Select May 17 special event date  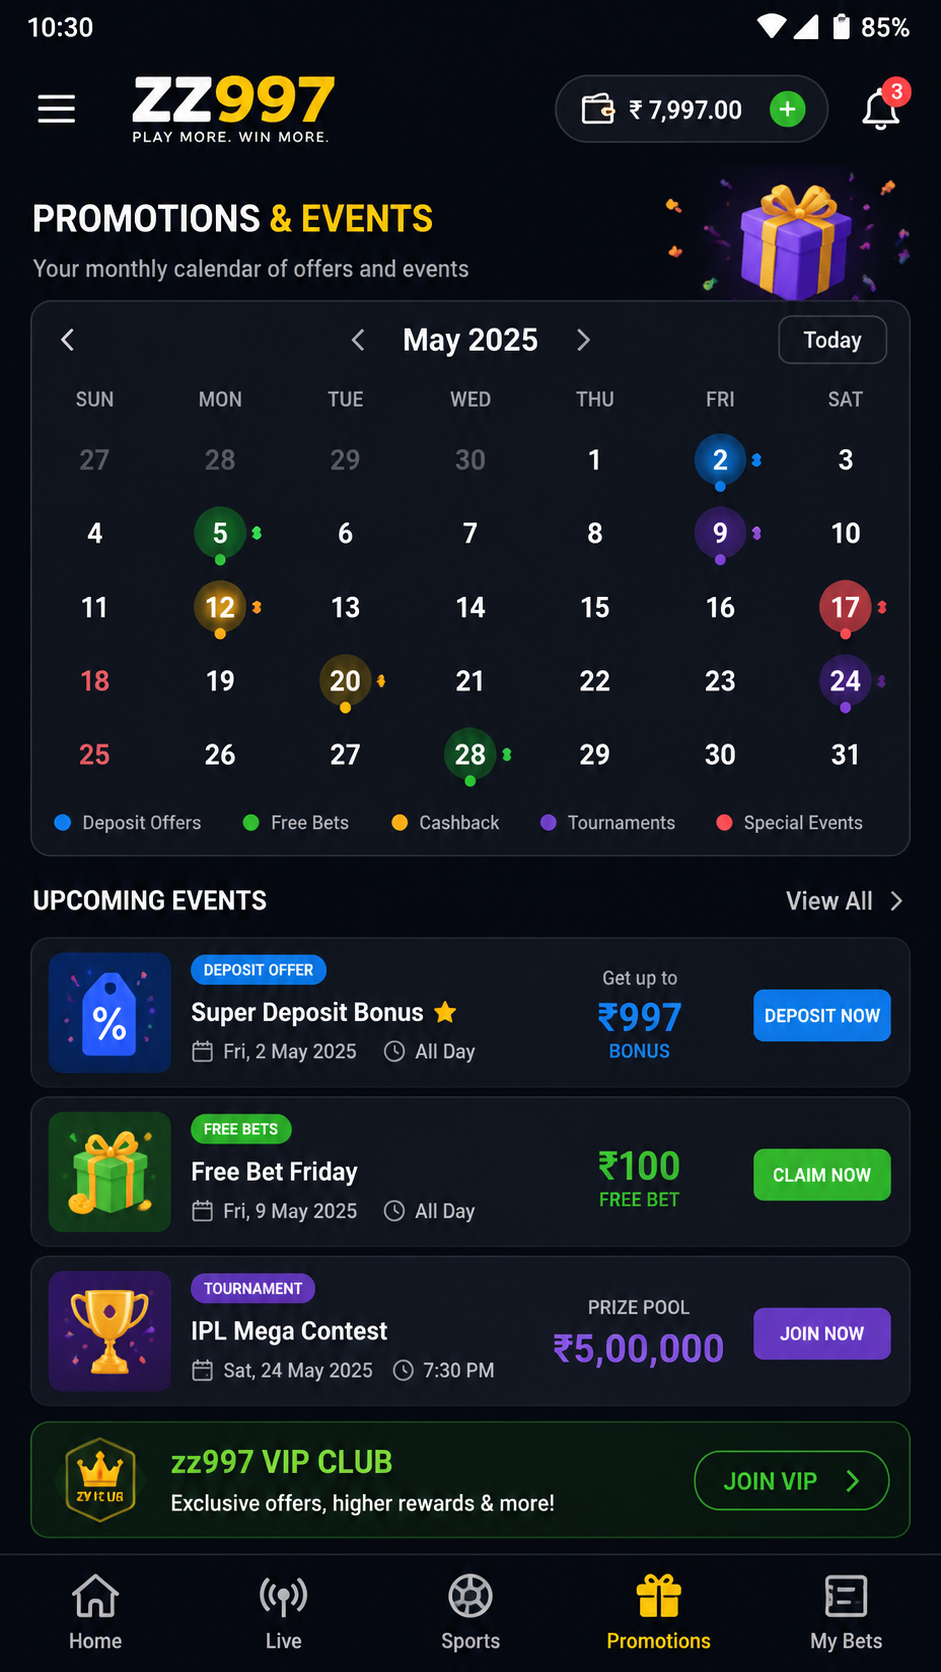(x=845, y=607)
